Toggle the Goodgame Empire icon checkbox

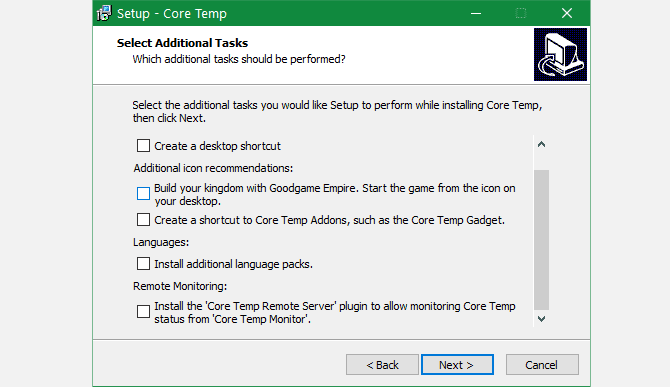click(143, 194)
